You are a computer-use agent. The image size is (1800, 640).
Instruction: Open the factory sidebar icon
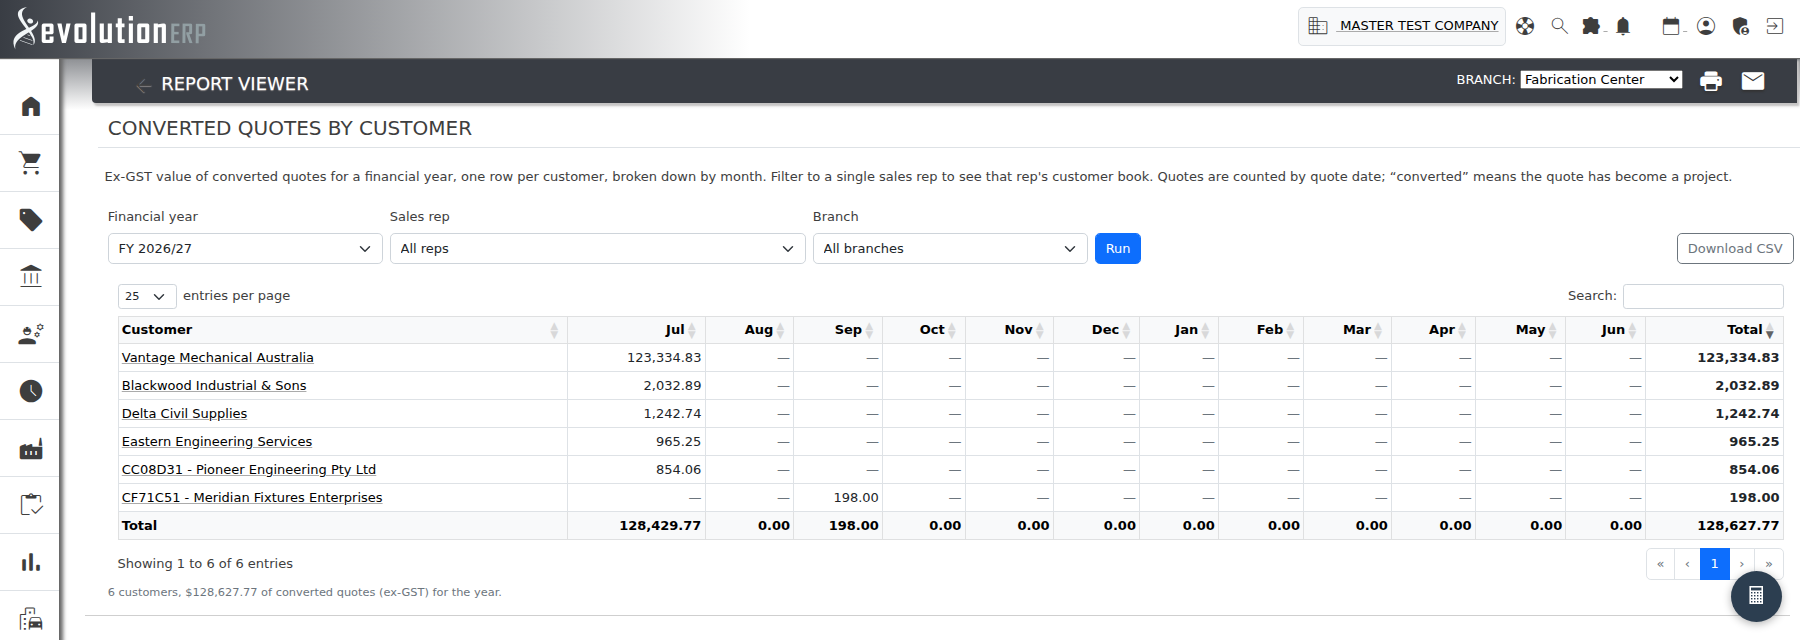(x=31, y=448)
